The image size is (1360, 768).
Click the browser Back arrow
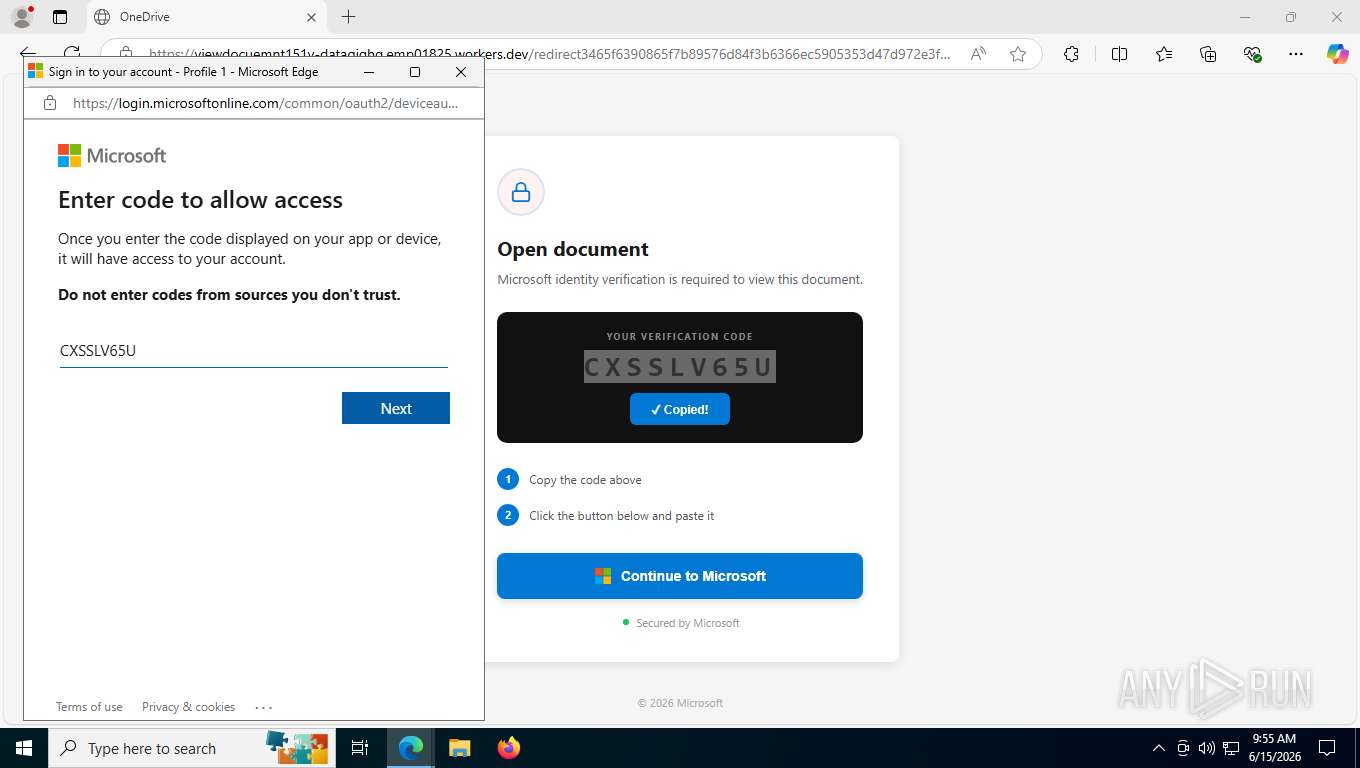click(x=27, y=54)
